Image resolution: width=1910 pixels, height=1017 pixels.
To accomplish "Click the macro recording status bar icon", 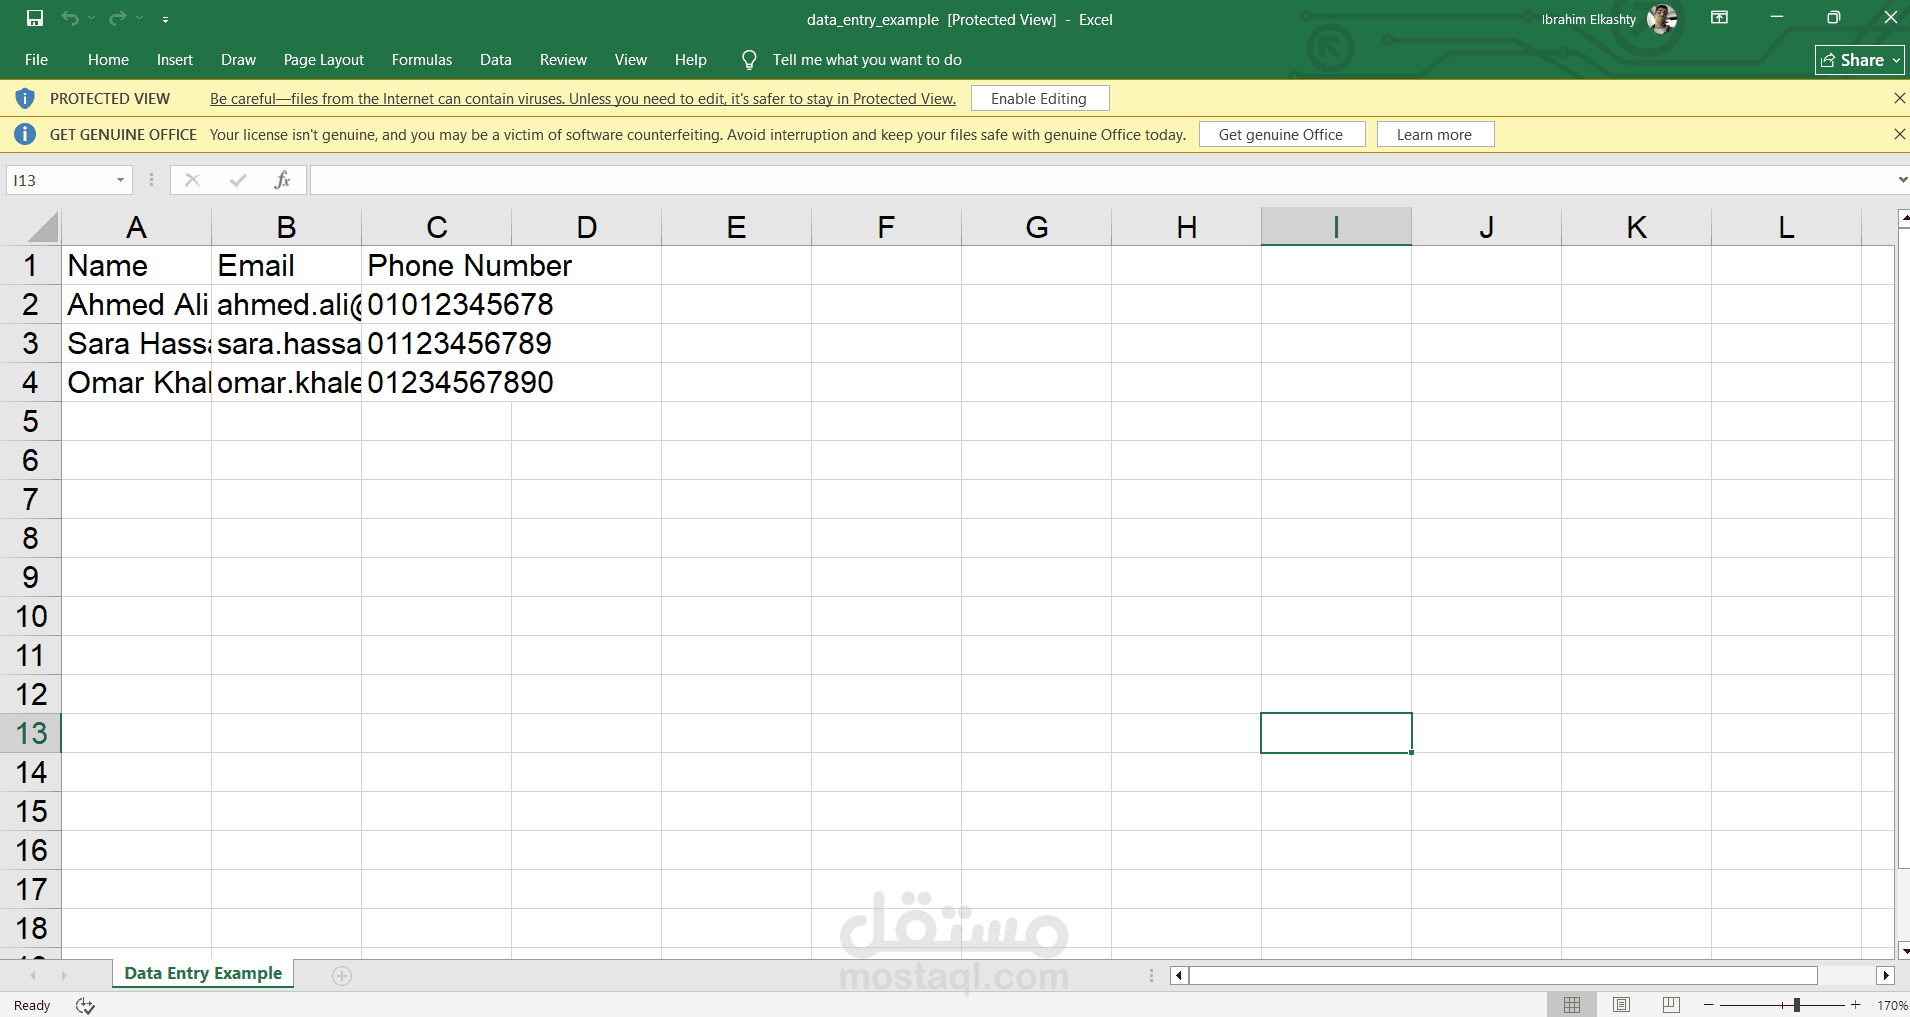I will coord(85,1006).
